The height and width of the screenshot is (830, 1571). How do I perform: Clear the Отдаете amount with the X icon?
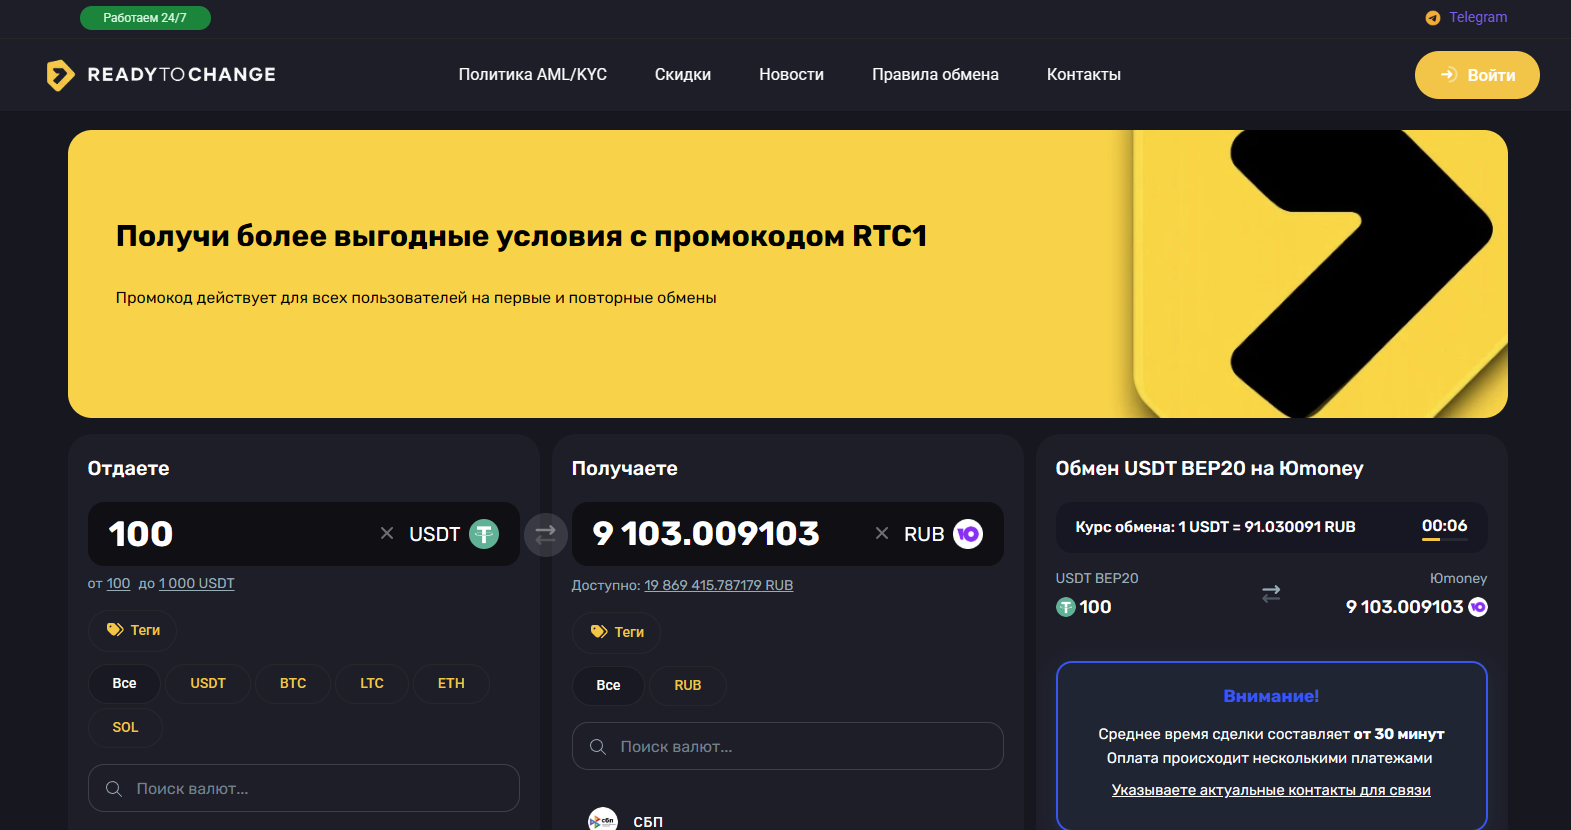[387, 534]
